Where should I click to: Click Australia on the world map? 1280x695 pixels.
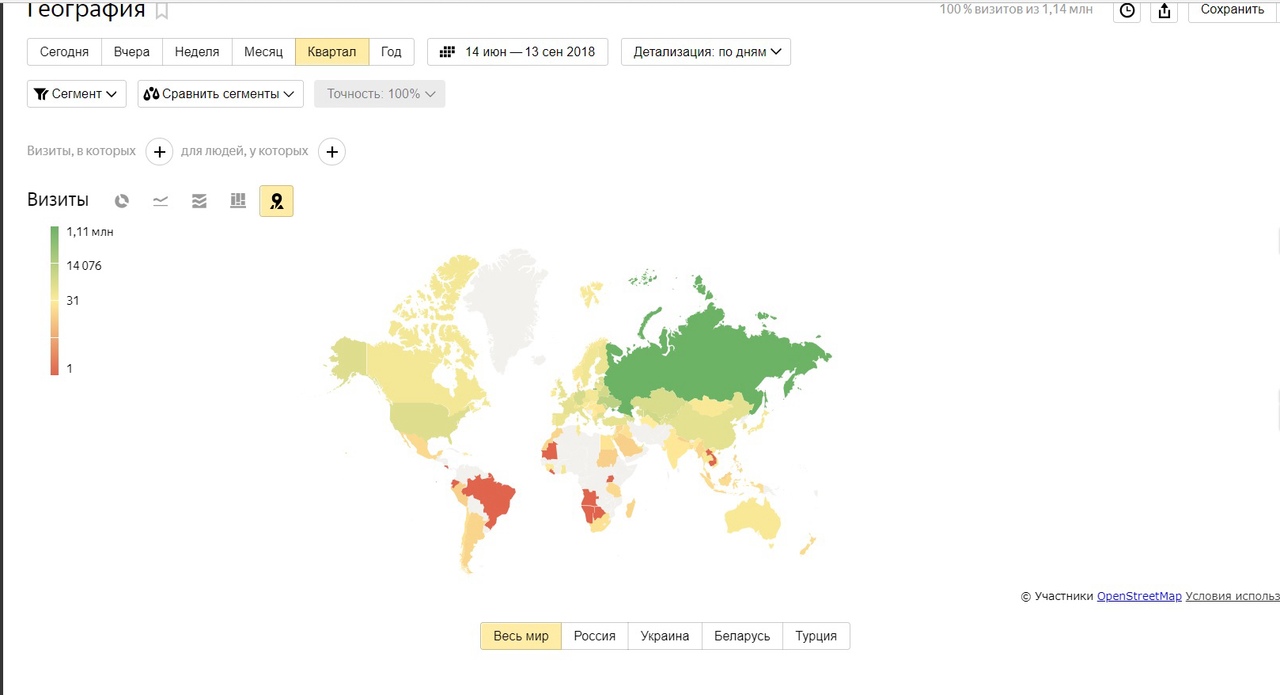[x=752, y=520]
